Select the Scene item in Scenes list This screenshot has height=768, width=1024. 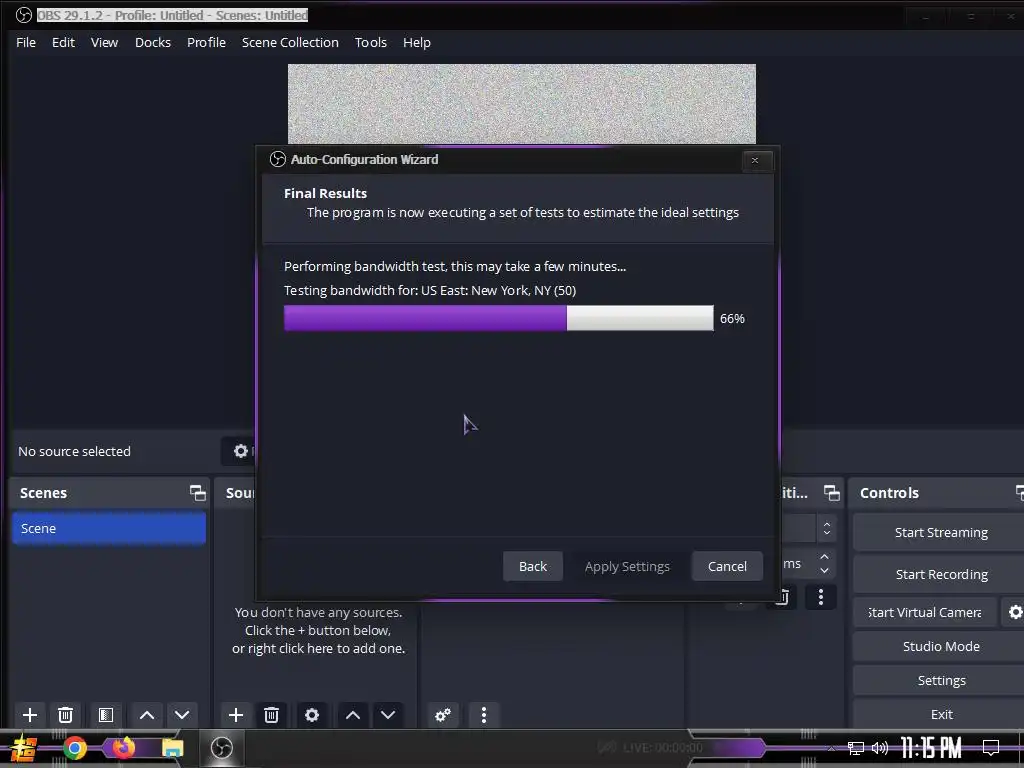[109, 528]
